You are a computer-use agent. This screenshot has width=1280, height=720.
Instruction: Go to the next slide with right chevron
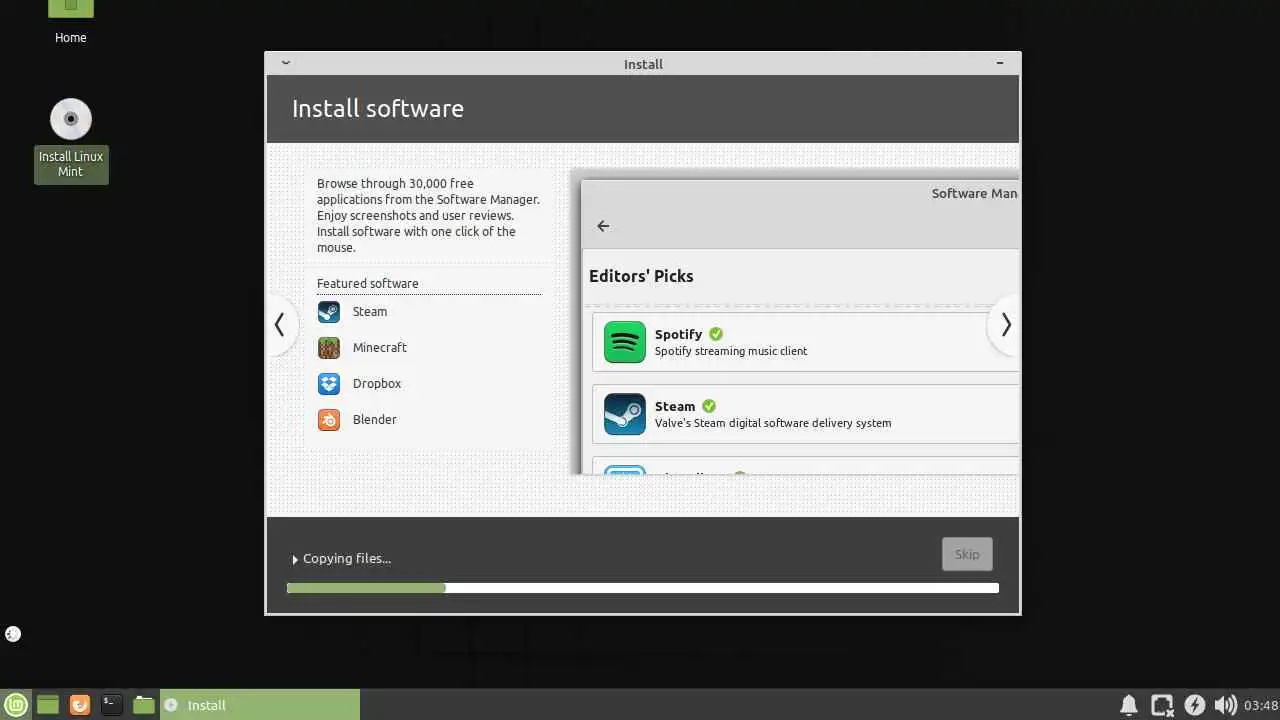[1005, 325]
